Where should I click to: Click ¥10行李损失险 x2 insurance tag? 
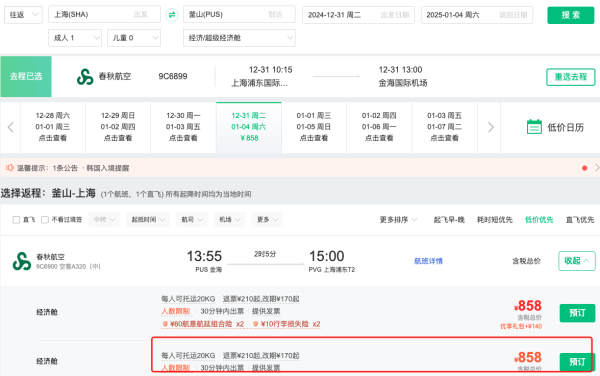(x=286, y=324)
